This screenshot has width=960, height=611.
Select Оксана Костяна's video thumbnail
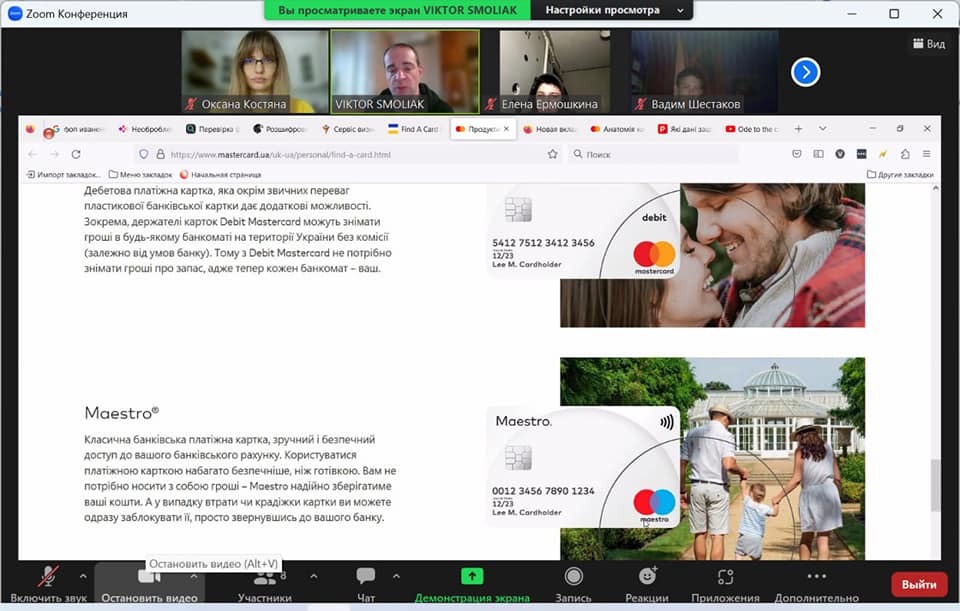click(x=255, y=72)
